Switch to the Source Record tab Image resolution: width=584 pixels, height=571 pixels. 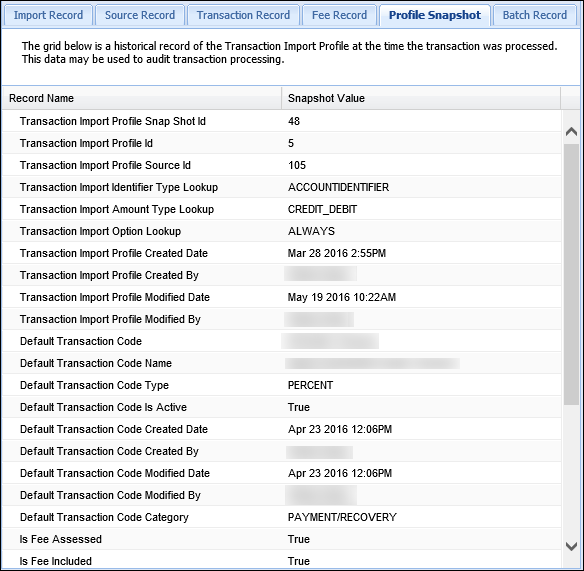(x=140, y=15)
